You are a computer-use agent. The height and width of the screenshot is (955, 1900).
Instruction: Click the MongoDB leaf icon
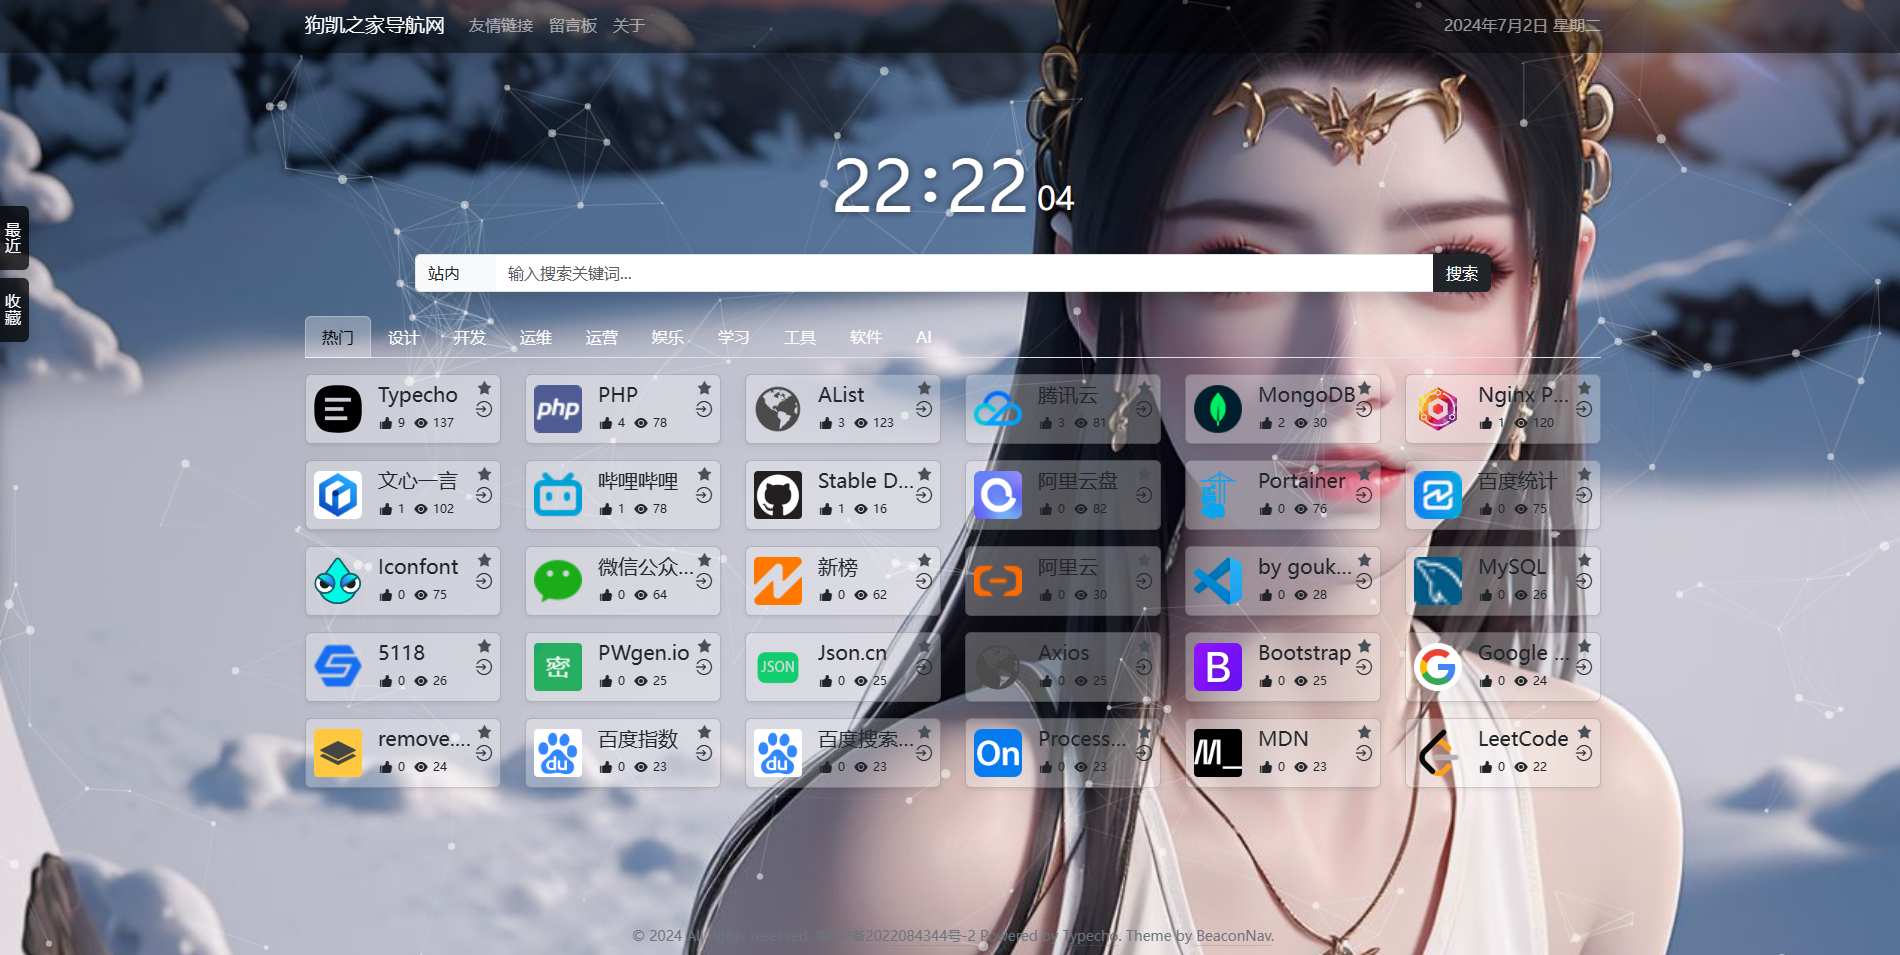(x=1218, y=409)
